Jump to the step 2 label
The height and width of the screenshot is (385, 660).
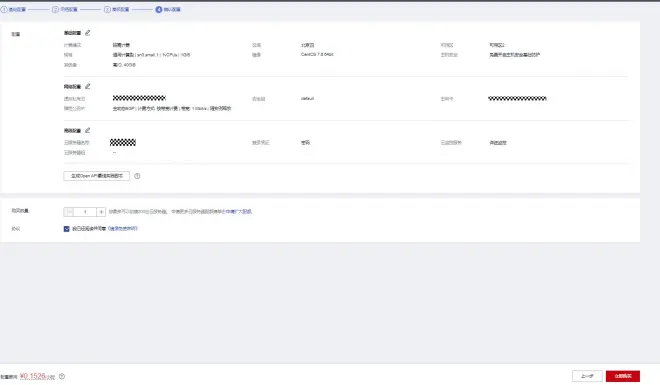point(69,9)
